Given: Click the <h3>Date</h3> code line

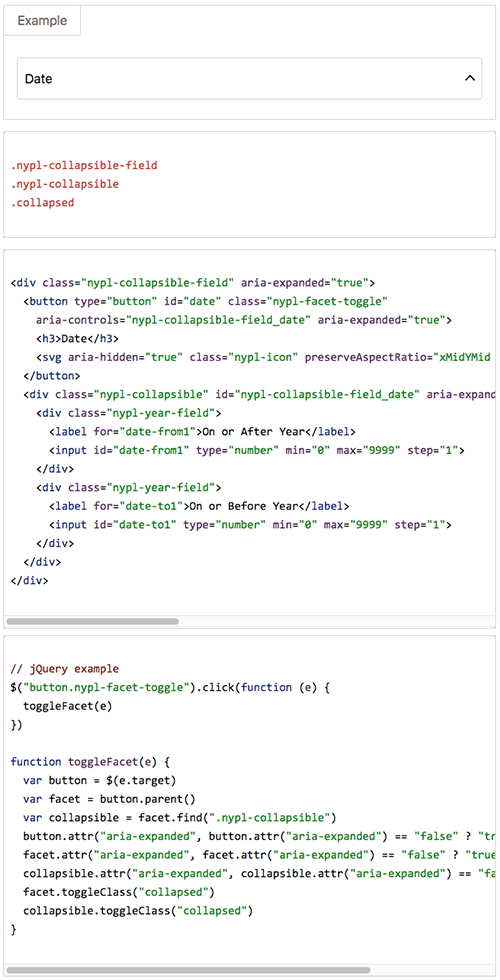Looking at the screenshot, I should [x=78, y=338].
